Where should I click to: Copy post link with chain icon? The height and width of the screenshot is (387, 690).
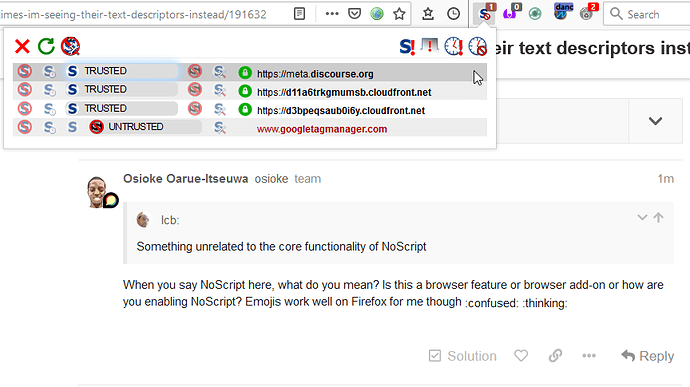tap(555, 355)
